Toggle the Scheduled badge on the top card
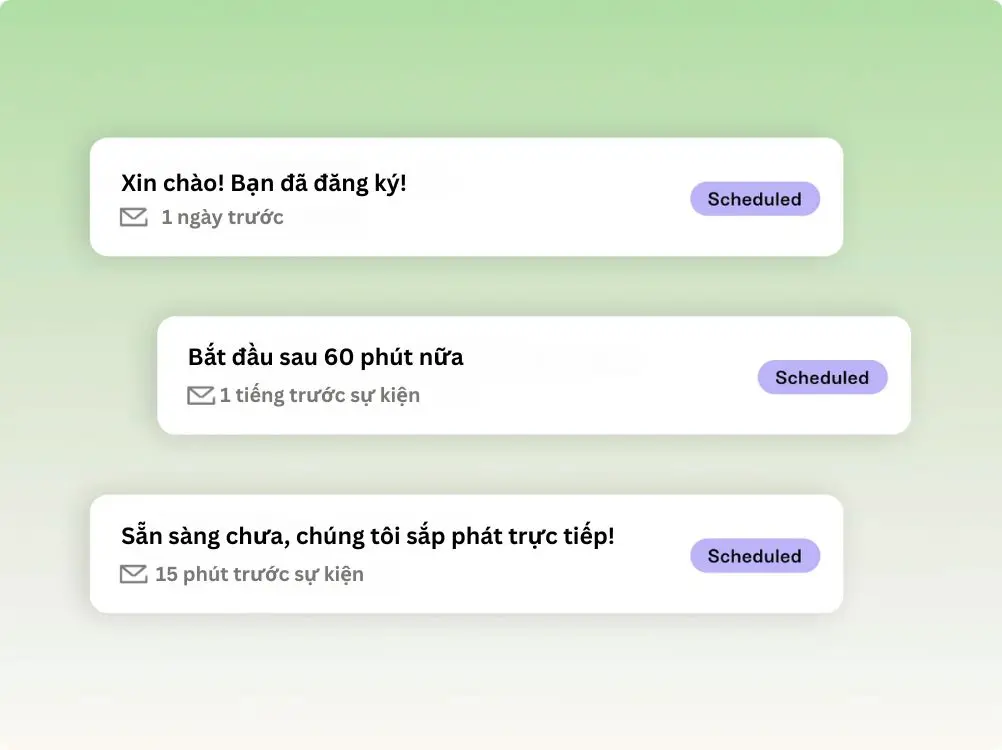The image size is (1002, 750). click(x=755, y=198)
